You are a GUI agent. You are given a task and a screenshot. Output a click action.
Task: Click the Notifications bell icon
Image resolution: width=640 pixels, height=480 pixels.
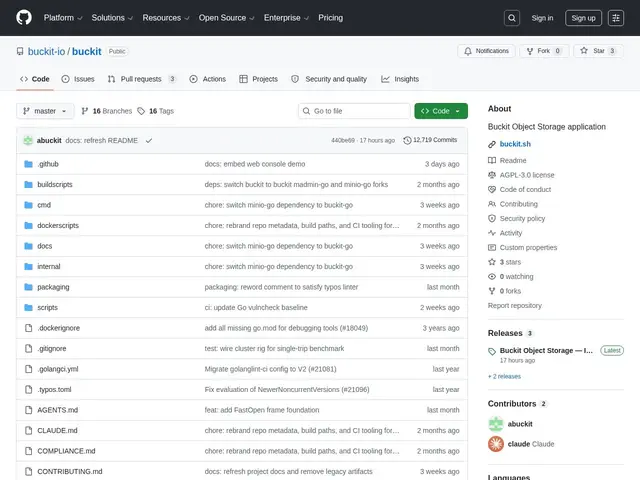468,51
